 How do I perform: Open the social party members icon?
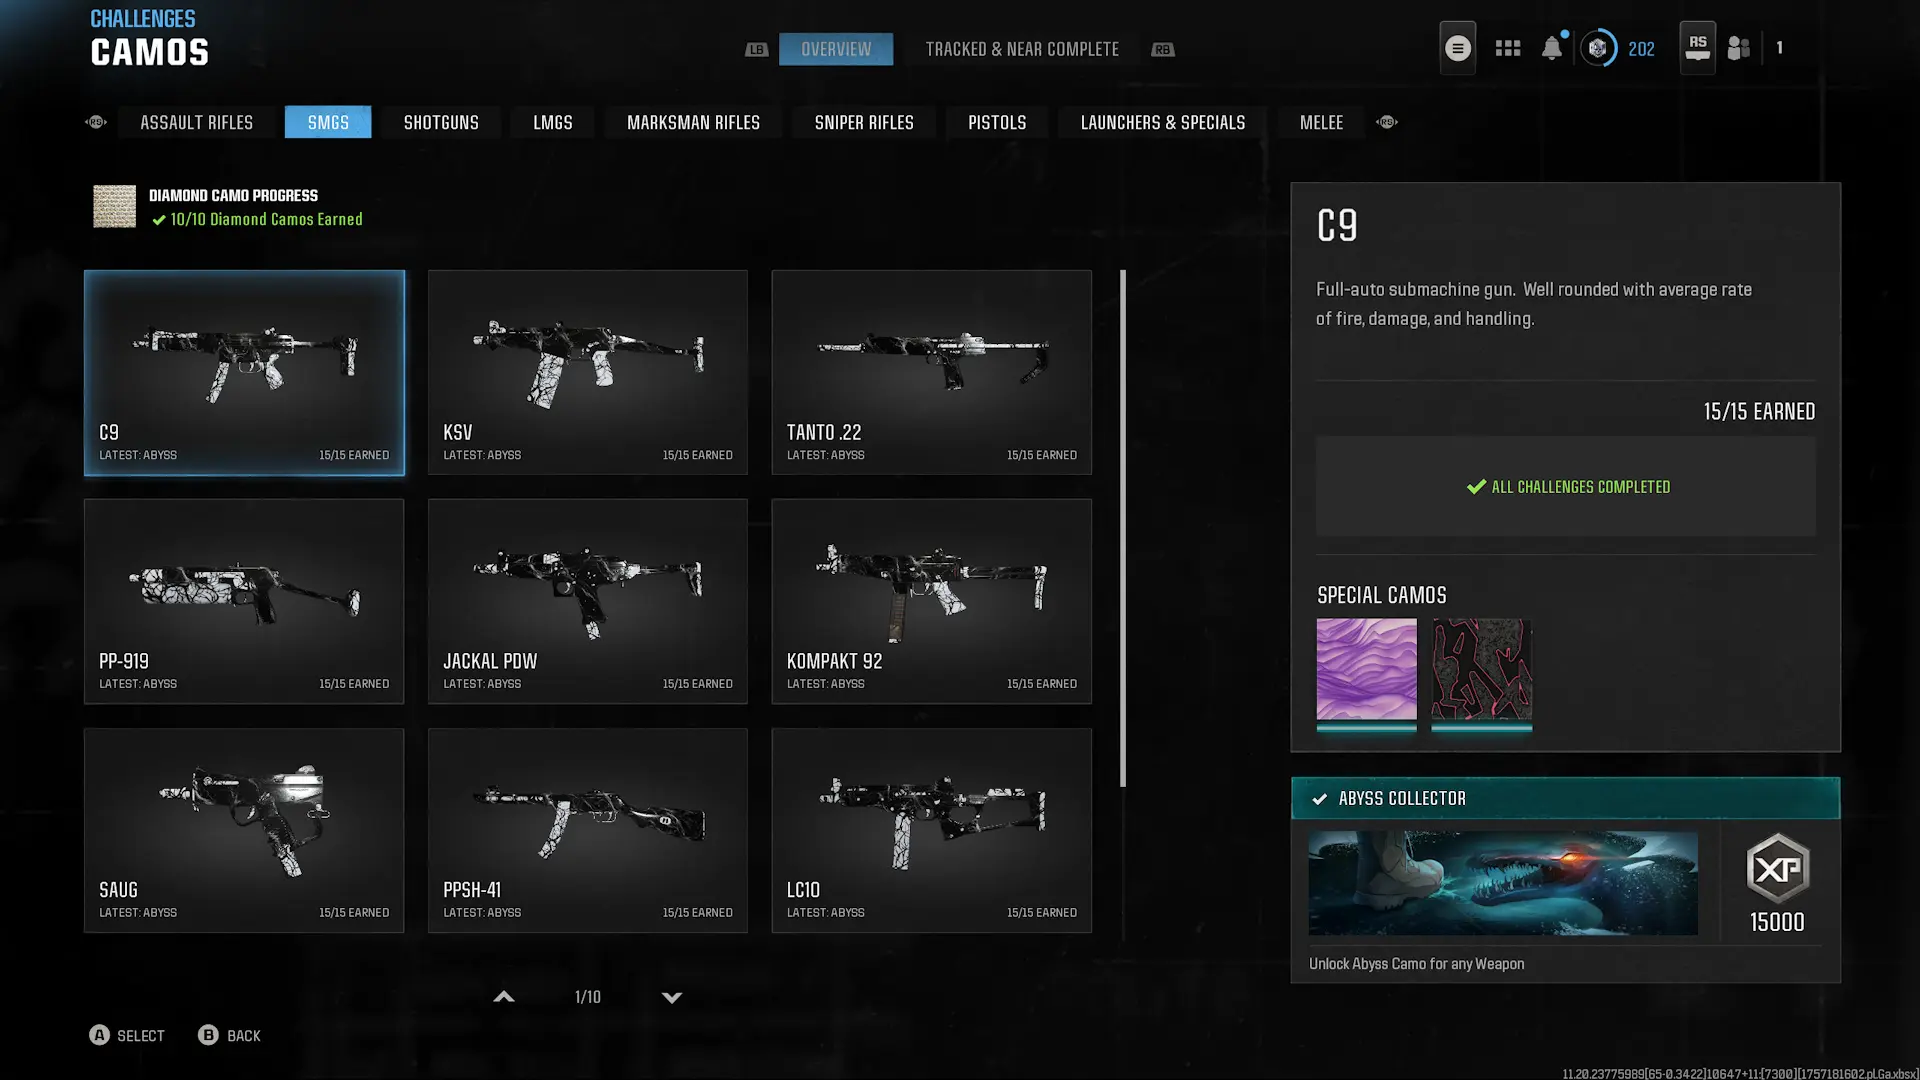(1738, 48)
